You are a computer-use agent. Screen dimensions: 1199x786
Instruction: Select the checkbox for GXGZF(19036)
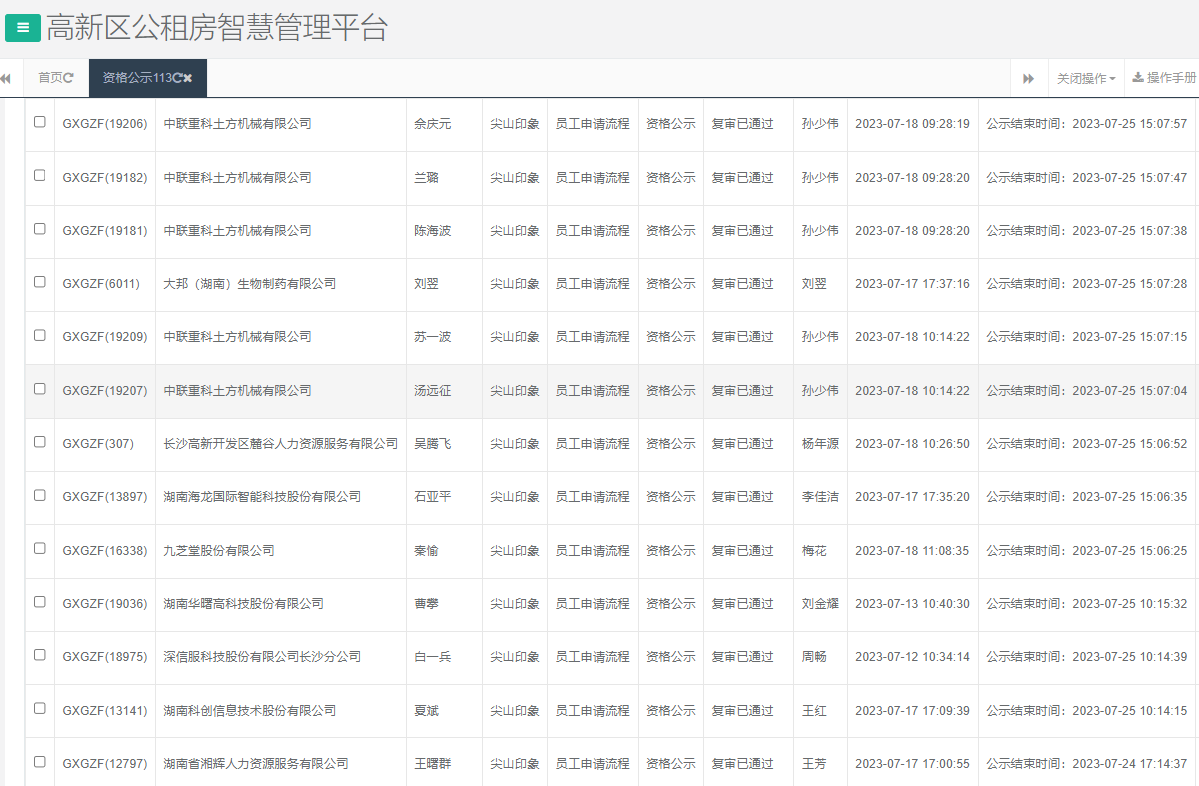(x=40, y=602)
